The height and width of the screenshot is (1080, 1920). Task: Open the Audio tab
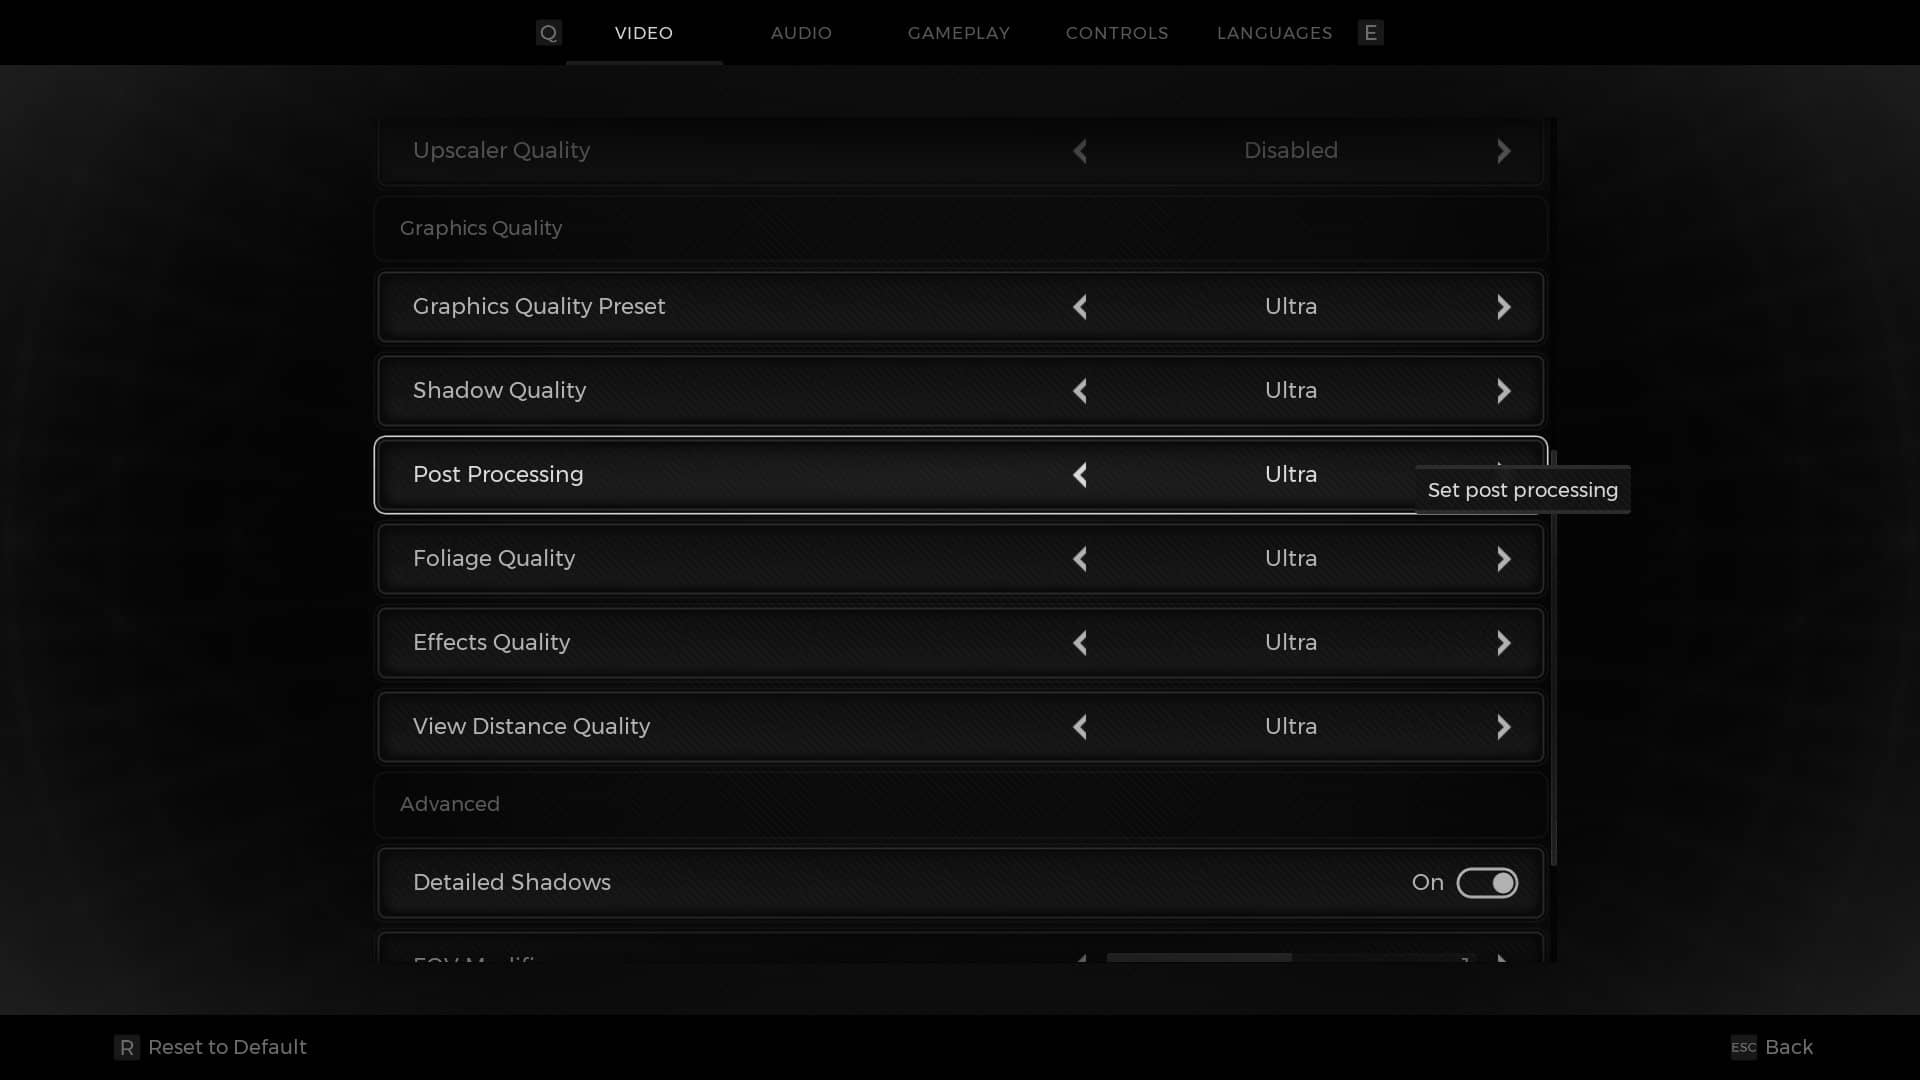801,33
